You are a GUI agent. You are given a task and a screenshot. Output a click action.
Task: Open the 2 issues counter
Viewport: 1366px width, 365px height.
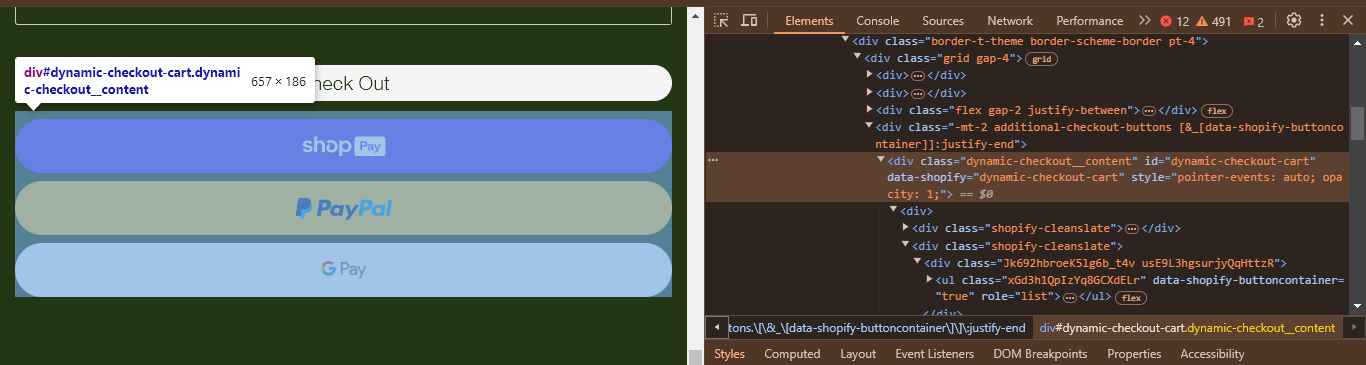pos(1254,21)
